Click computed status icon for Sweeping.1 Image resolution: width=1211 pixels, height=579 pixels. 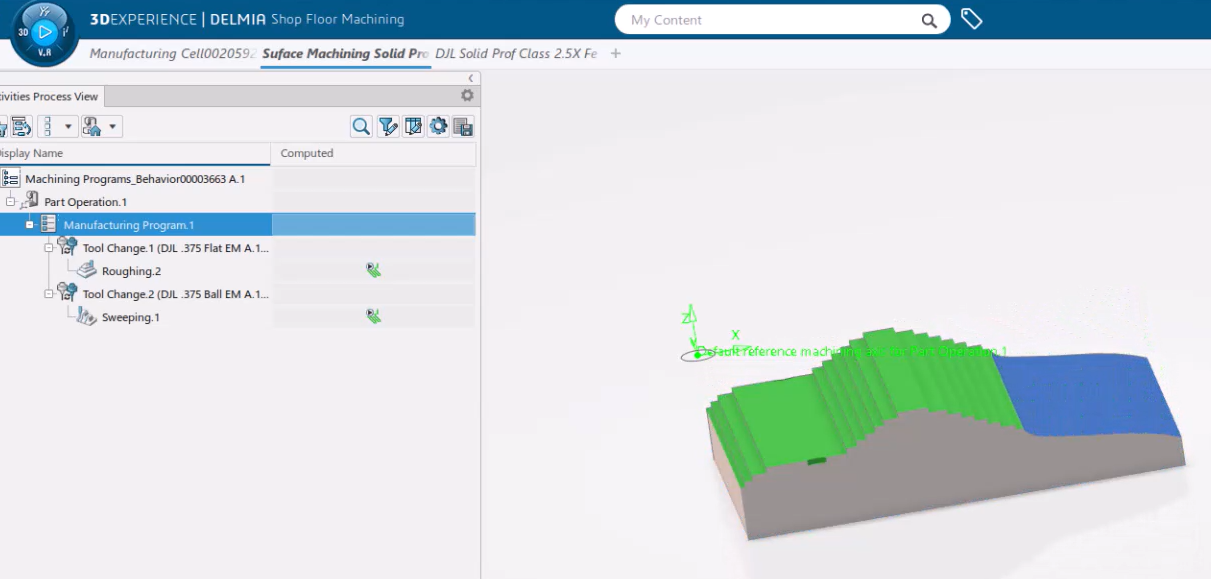tap(374, 316)
